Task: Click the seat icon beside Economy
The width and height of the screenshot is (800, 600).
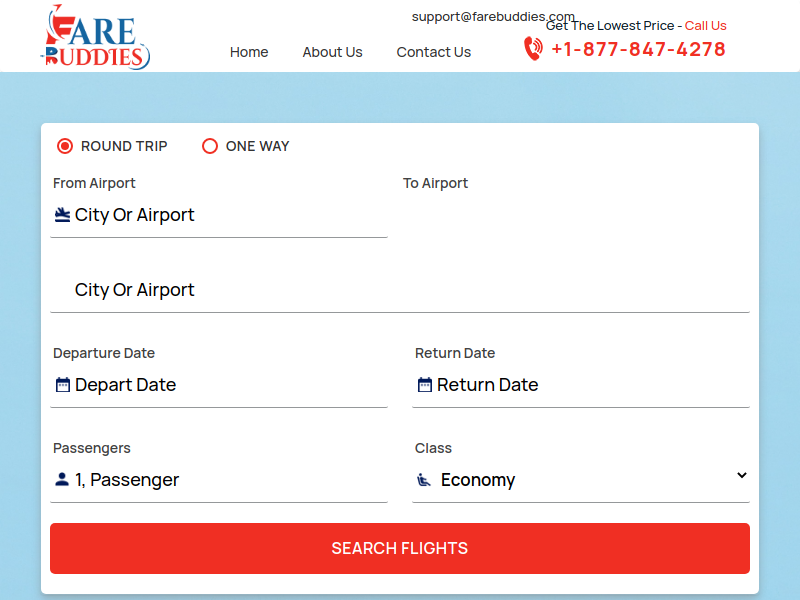Action: pos(425,480)
